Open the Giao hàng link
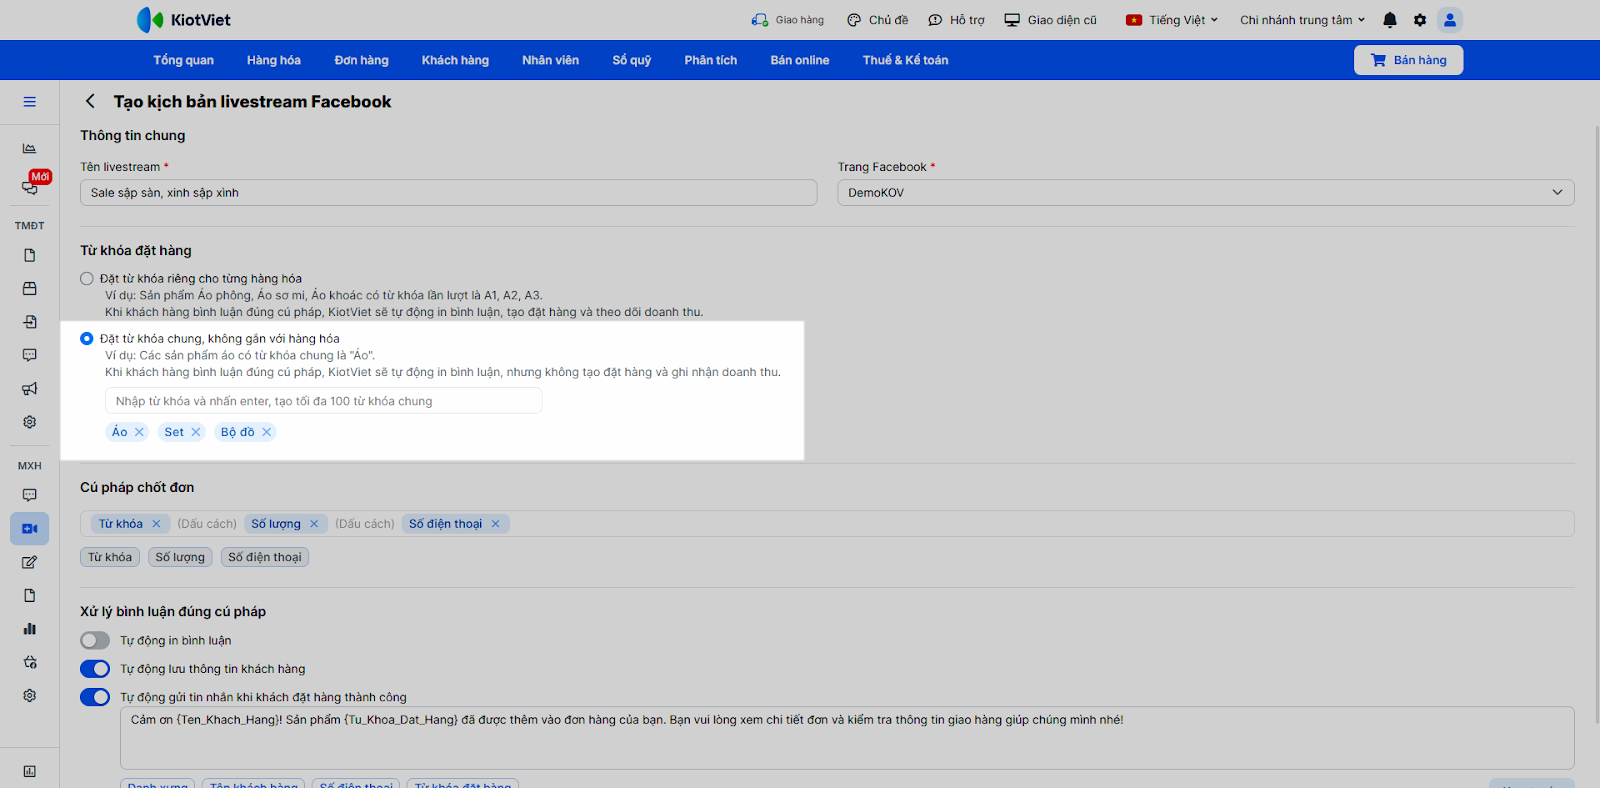Viewport: 1600px width, 788px height. point(788,20)
